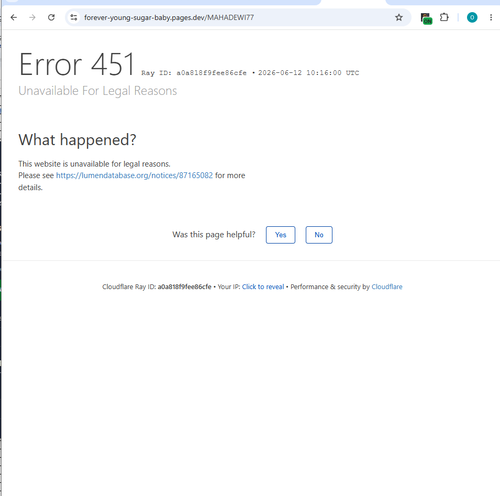
Task: Click the Ray ID text near heading
Action: coord(194,73)
